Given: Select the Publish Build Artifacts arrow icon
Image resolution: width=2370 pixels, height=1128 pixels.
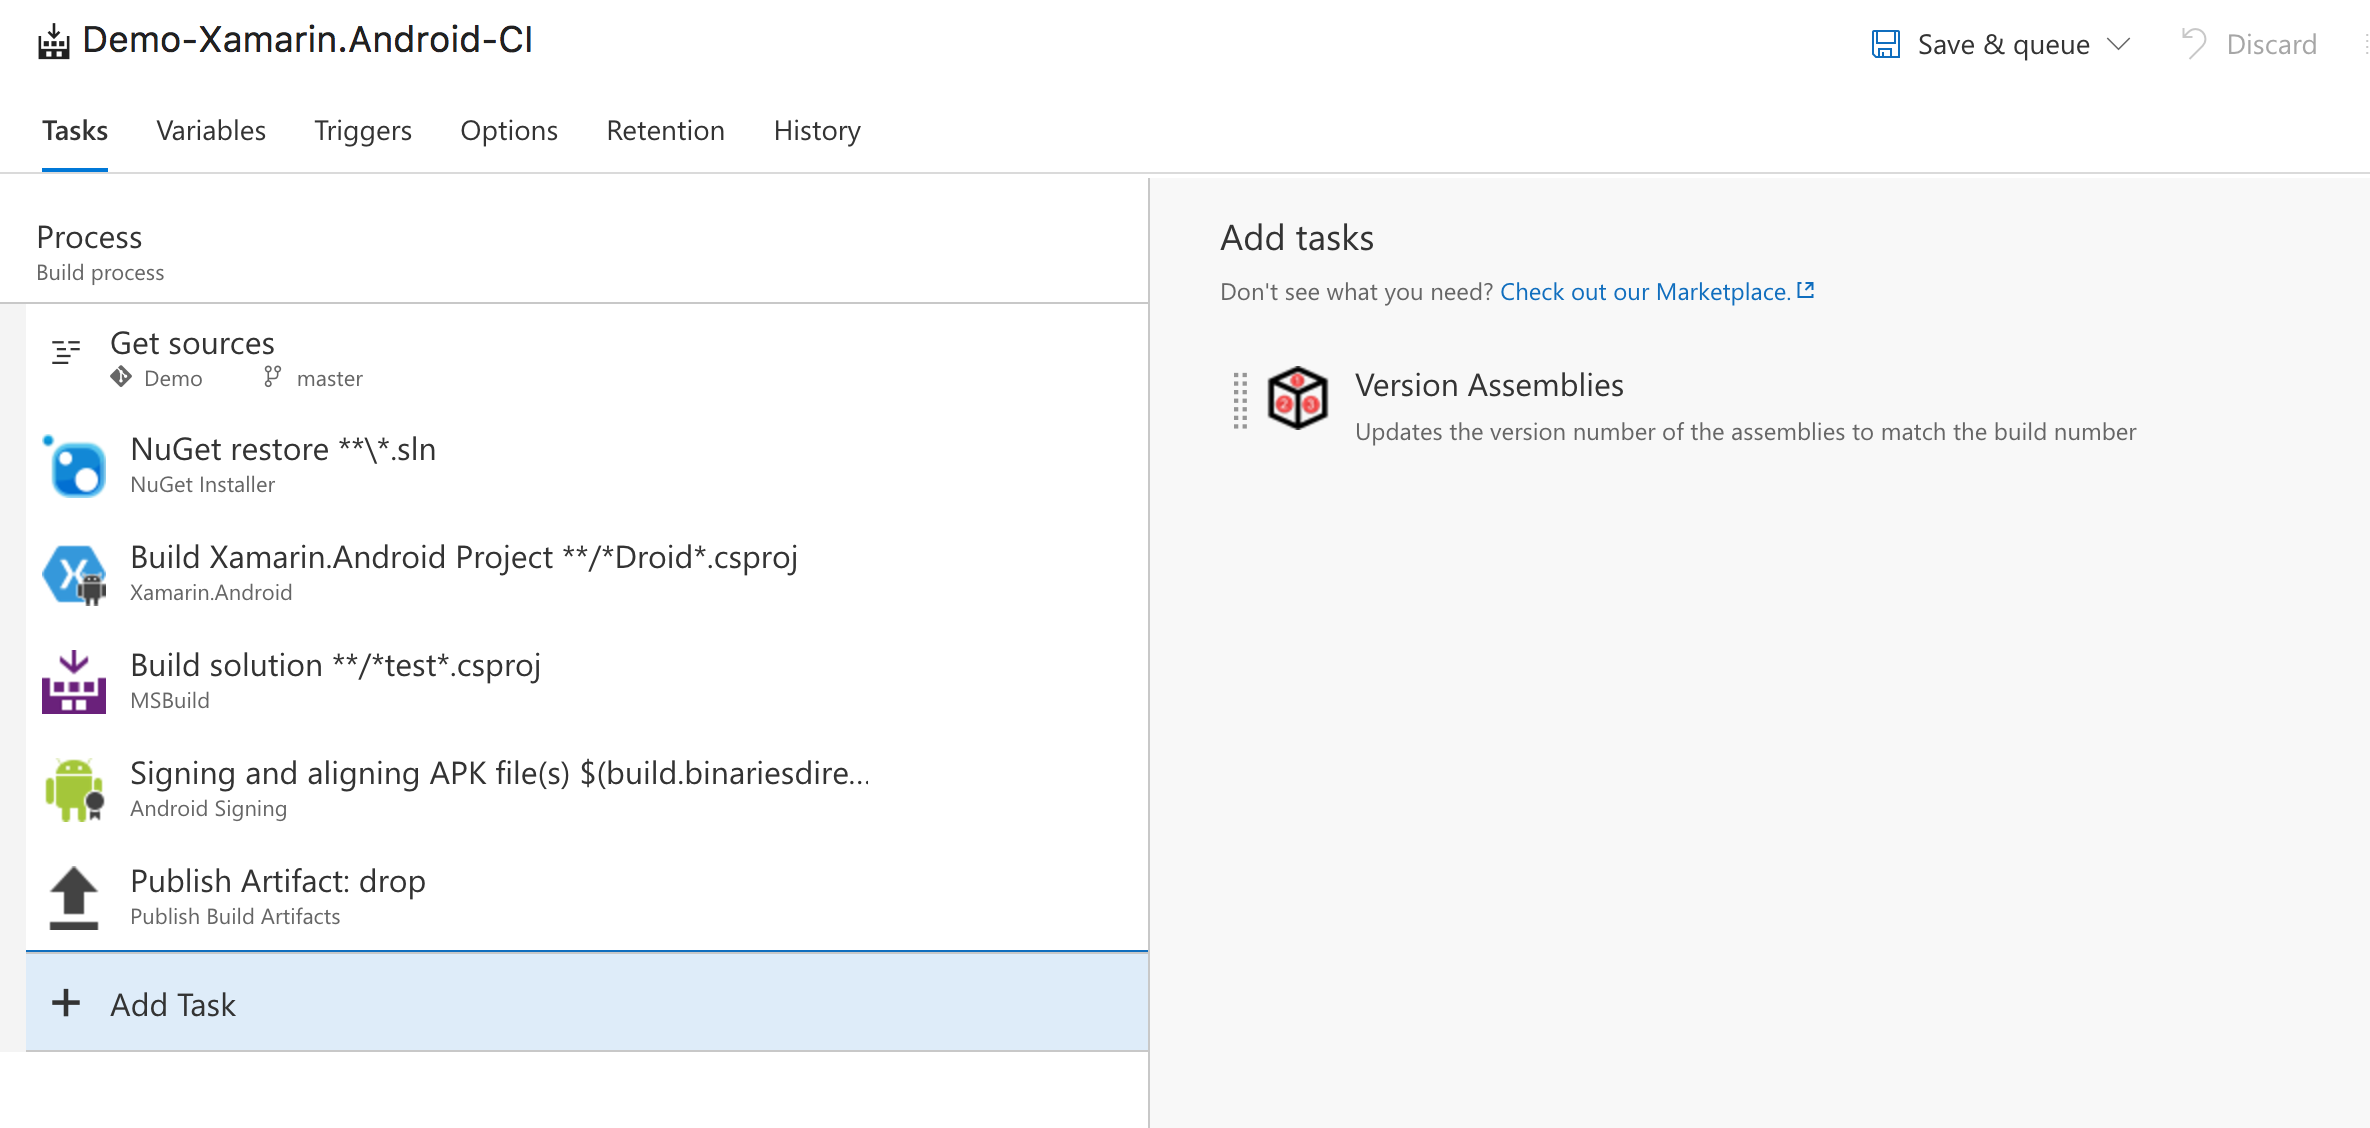Looking at the screenshot, I should pos(73,897).
